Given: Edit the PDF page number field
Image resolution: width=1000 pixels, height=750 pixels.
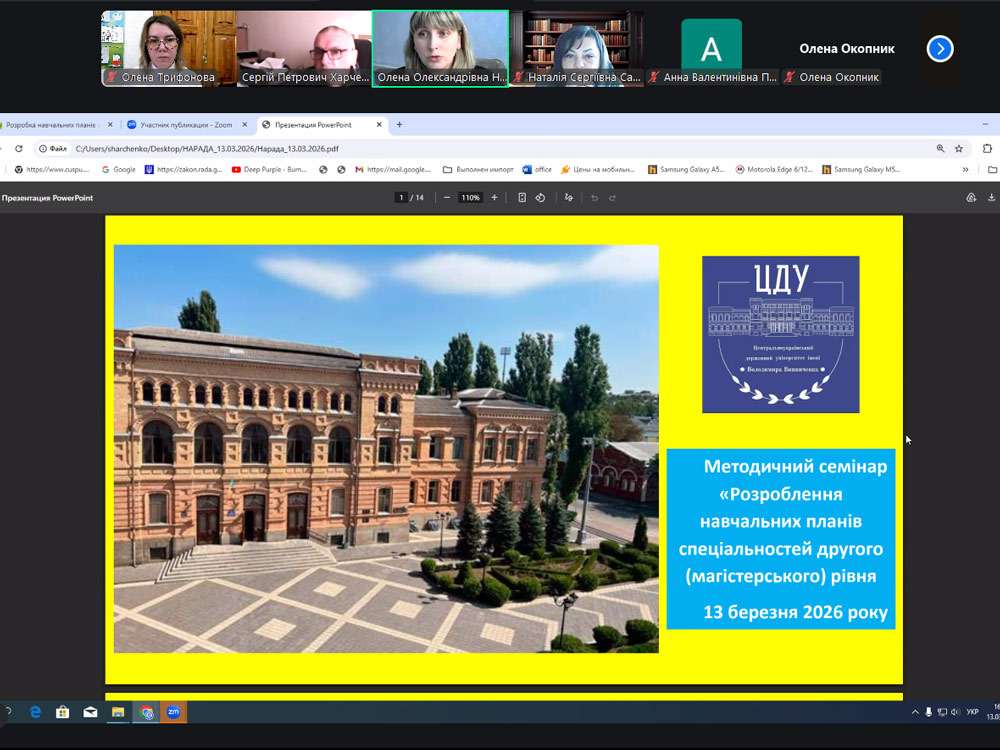Looking at the screenshot, I should [401, 198].
